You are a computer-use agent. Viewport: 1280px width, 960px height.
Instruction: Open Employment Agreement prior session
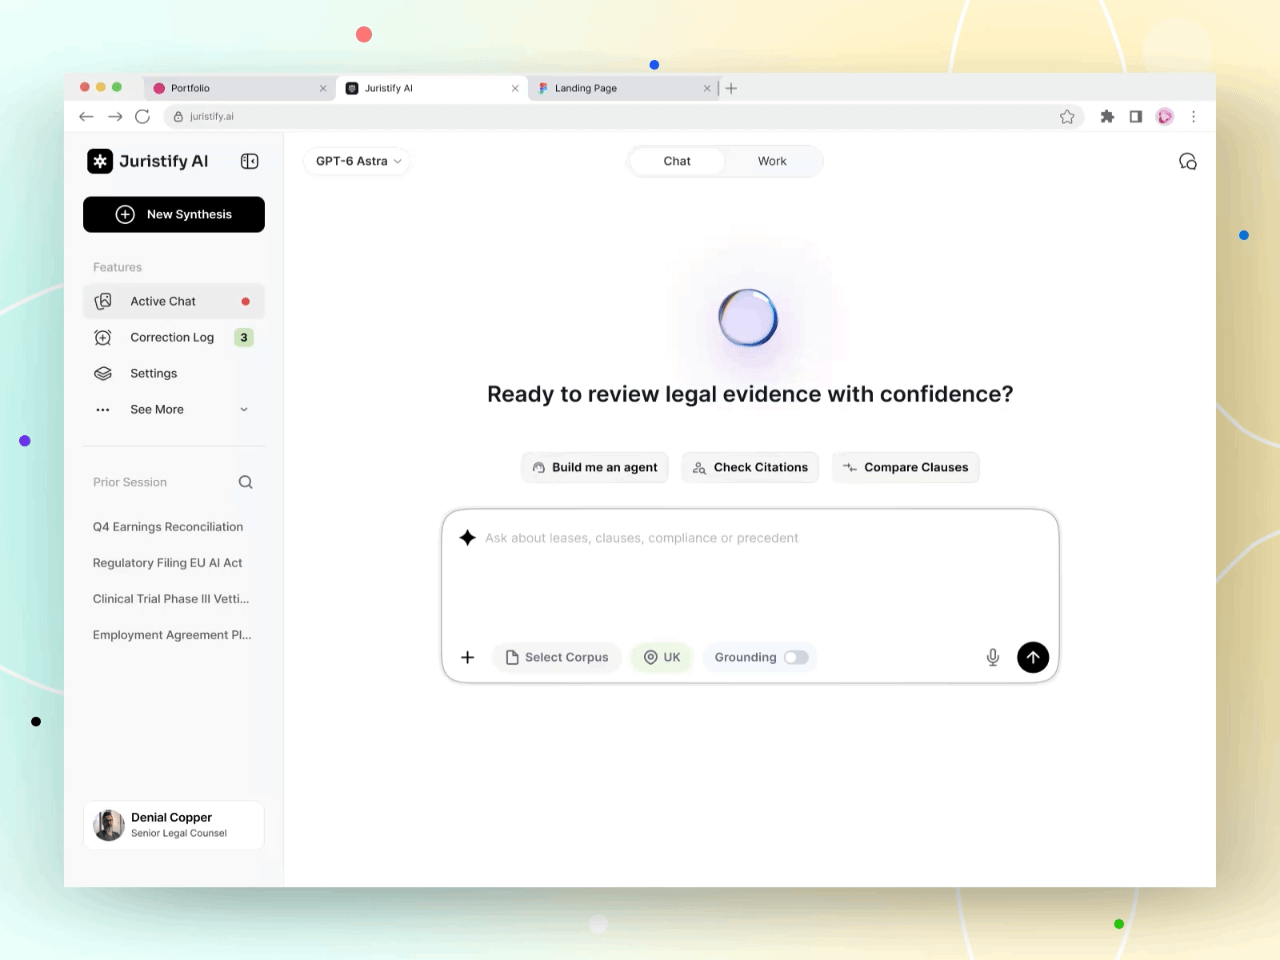tap(172, 635)
